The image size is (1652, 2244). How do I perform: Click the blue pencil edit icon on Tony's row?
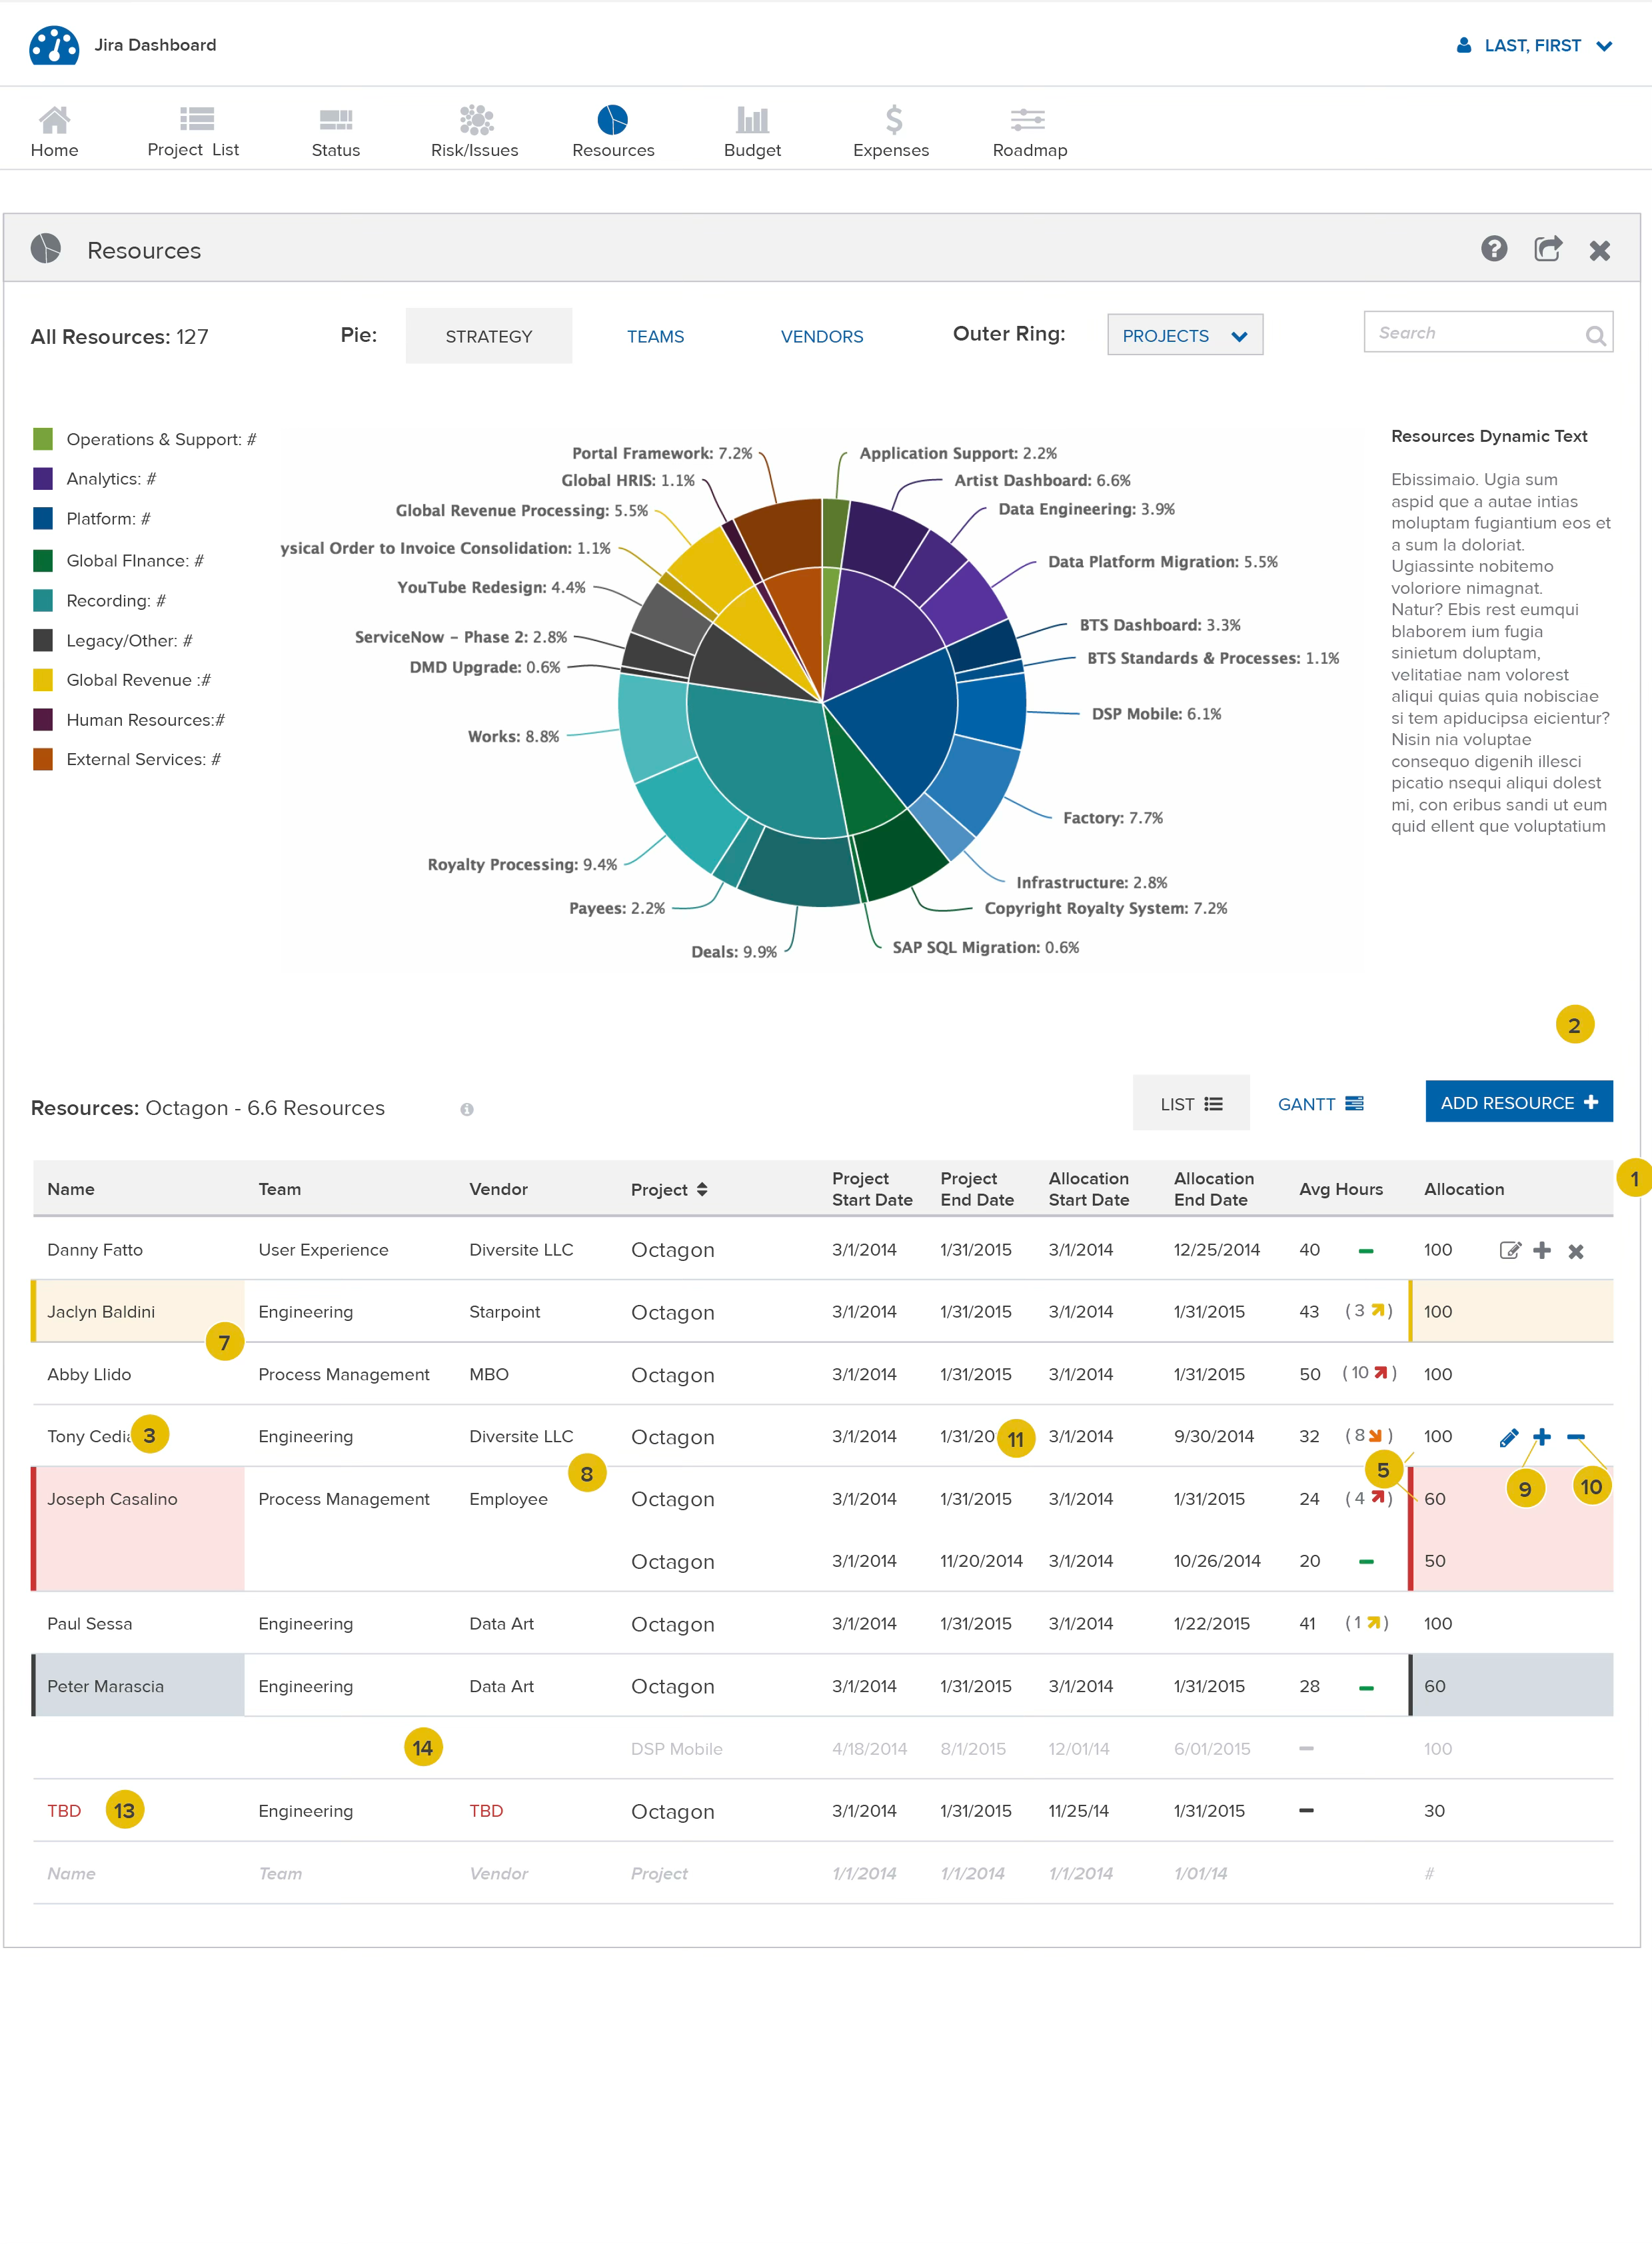pos(1508,1438)
